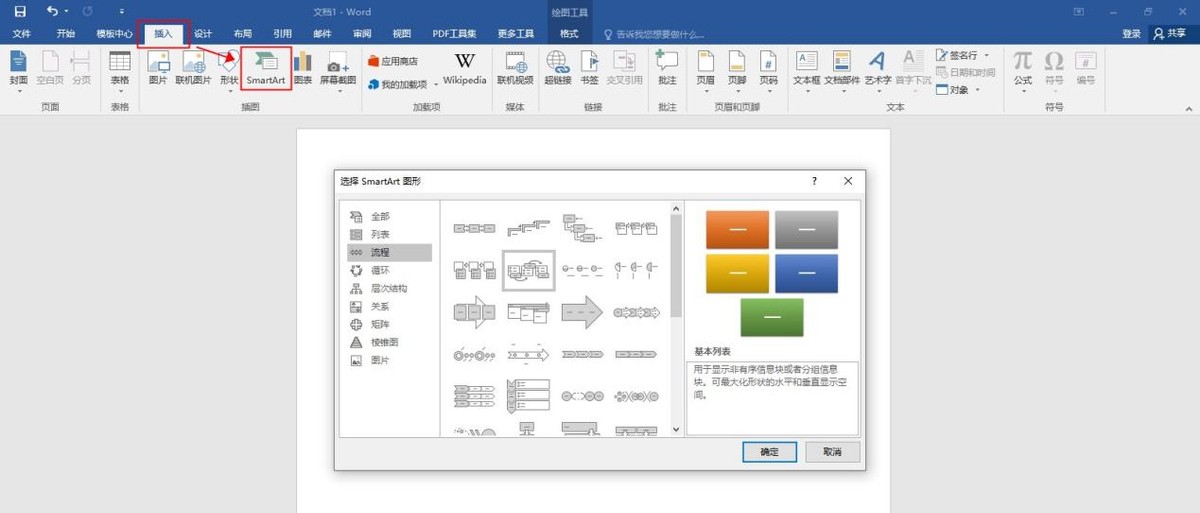1200x513 pixels.
Task: Confirm with the 确定 button
Action: click(769, 452)
